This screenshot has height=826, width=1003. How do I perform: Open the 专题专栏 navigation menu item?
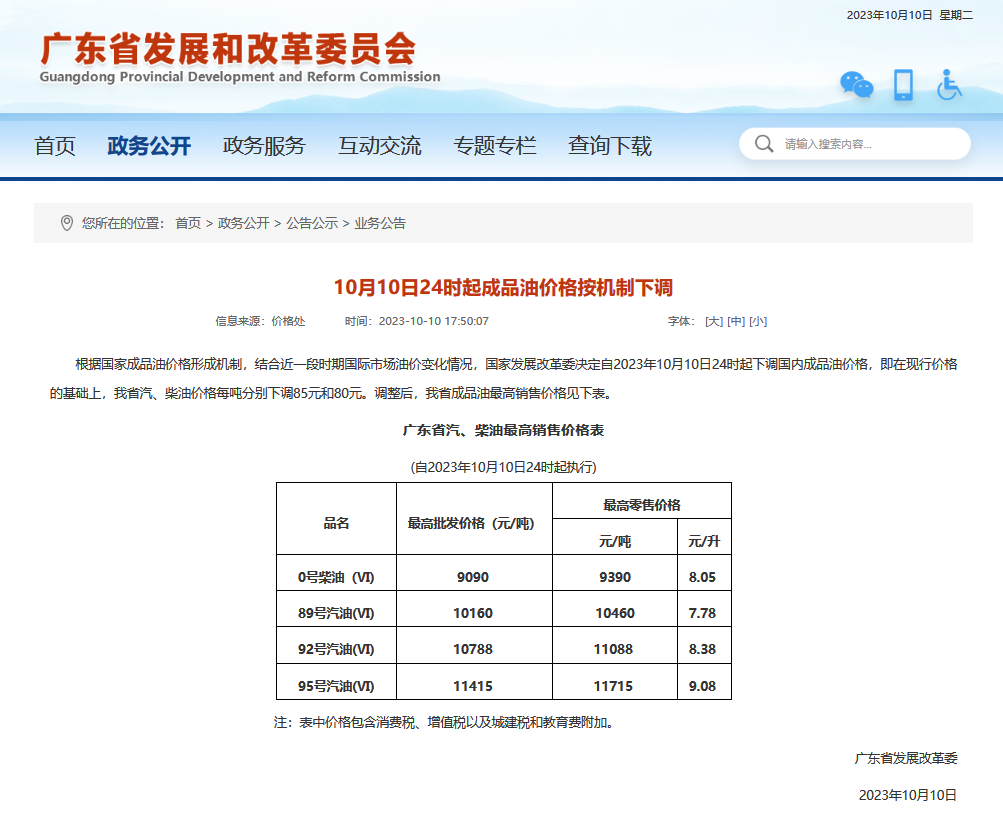pos(495,146)
